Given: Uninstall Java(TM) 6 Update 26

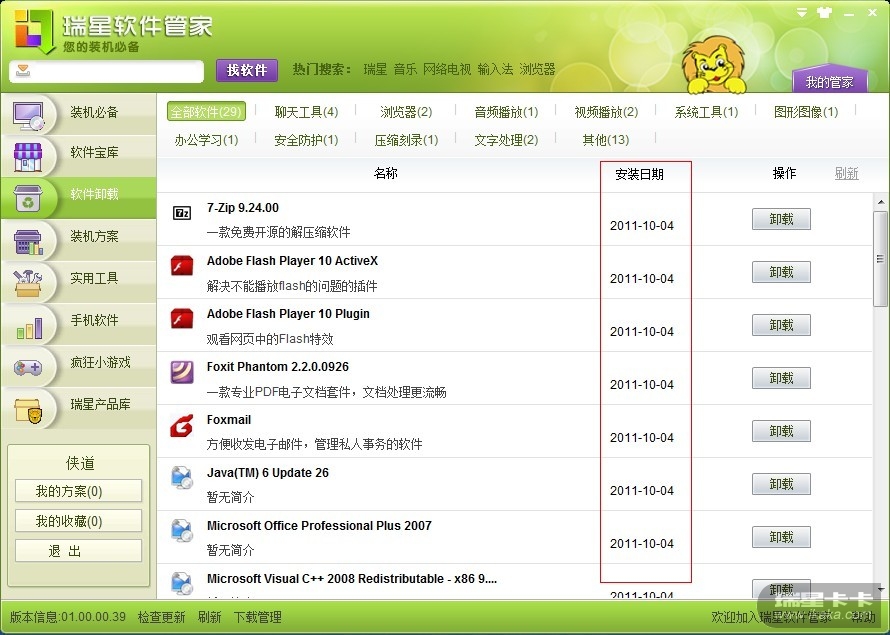Looking at the screenshot, I should (781, 484).
